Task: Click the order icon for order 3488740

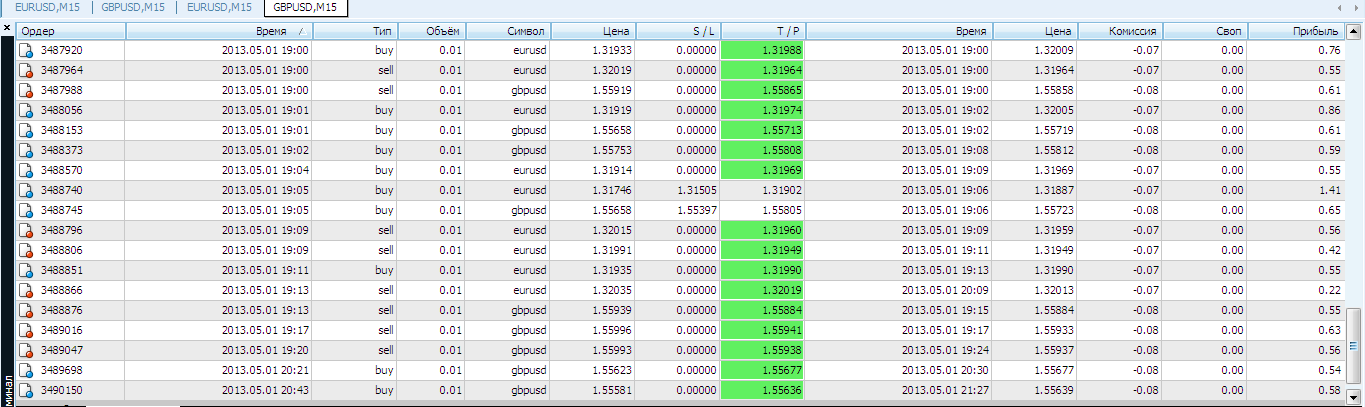Action: 28,190
